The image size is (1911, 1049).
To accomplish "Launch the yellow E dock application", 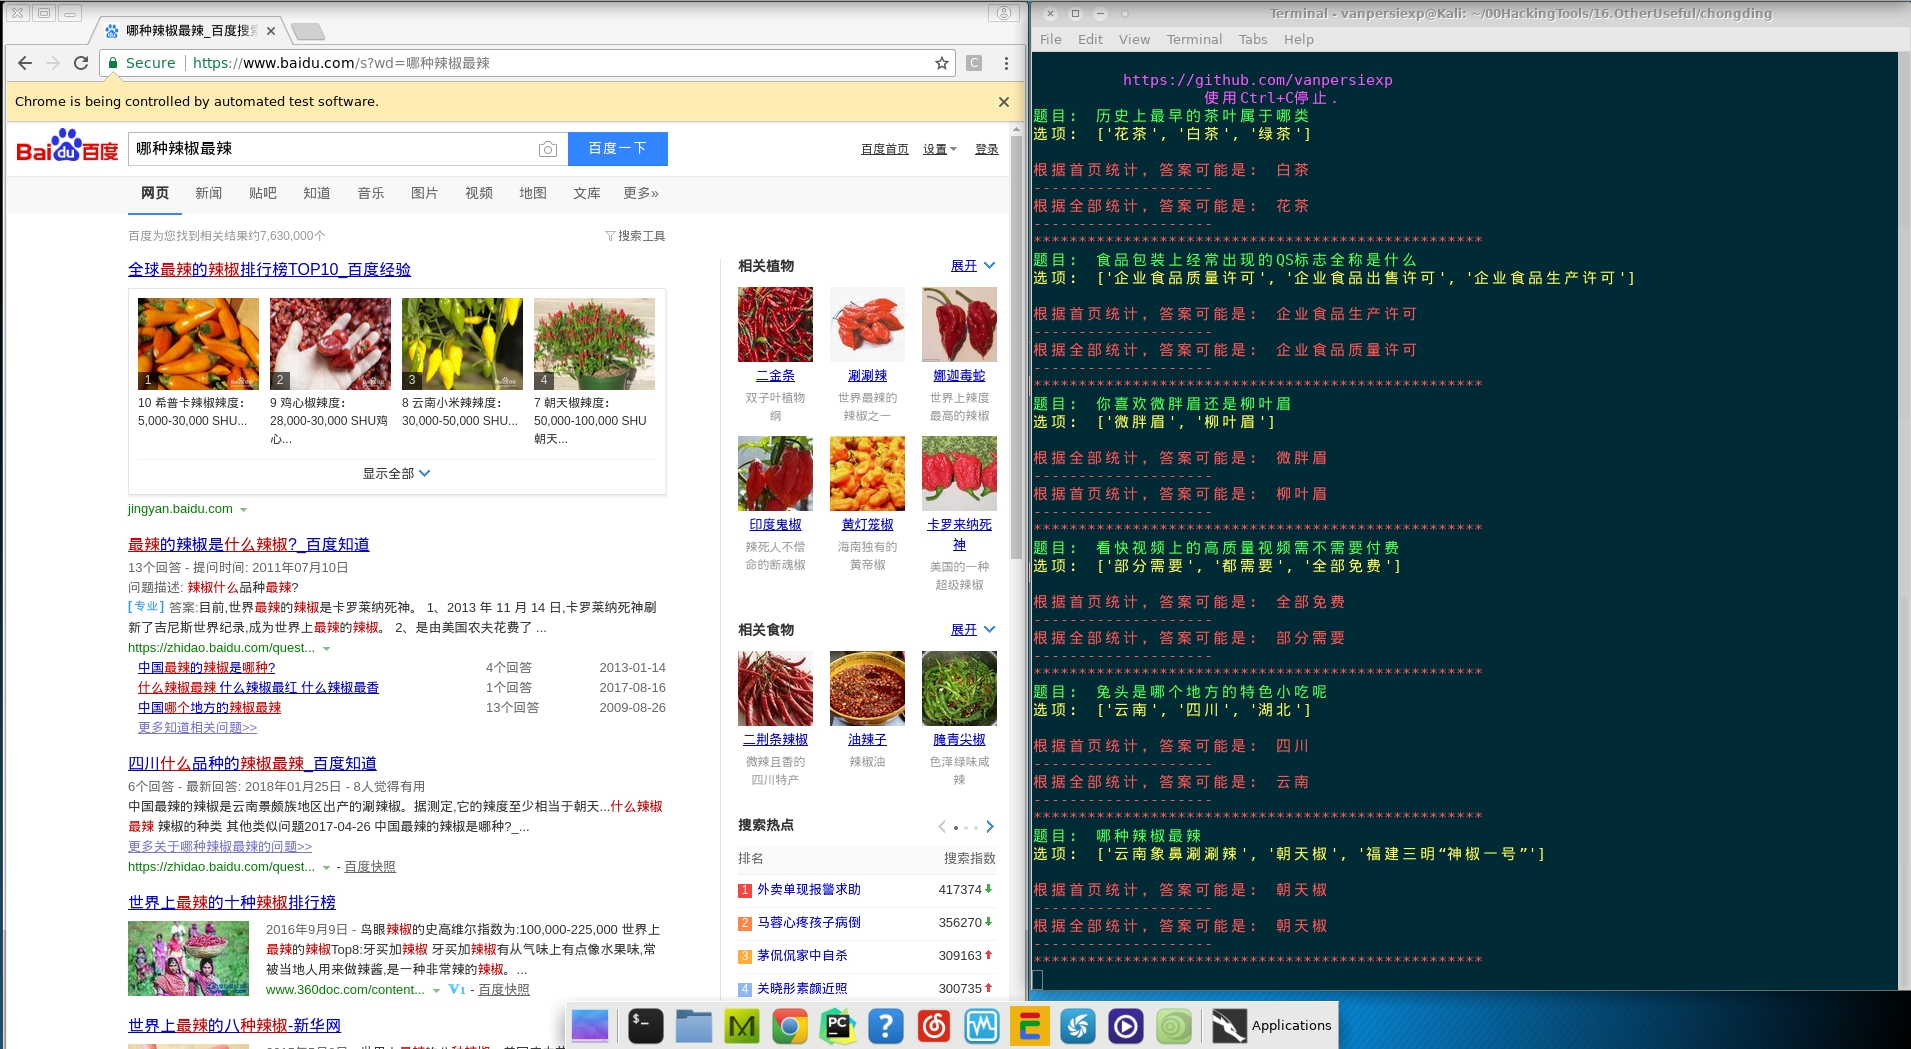I will click(x=1029, y=1026).
